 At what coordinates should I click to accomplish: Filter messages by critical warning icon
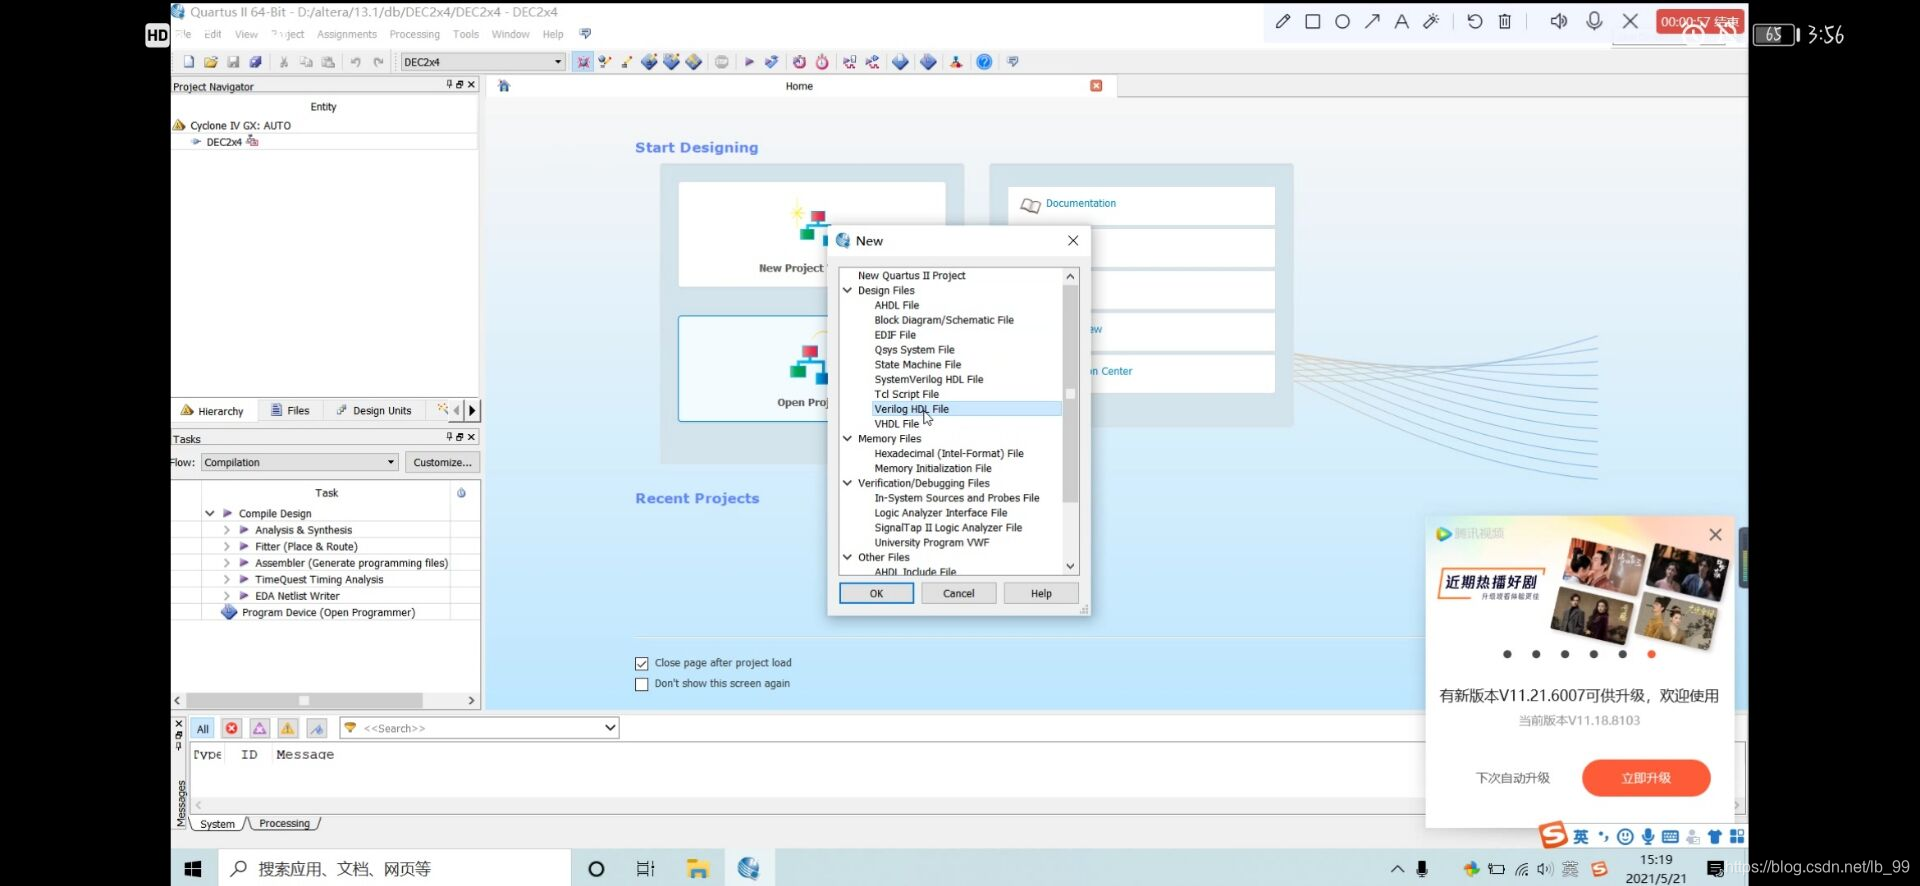(260, 728)
